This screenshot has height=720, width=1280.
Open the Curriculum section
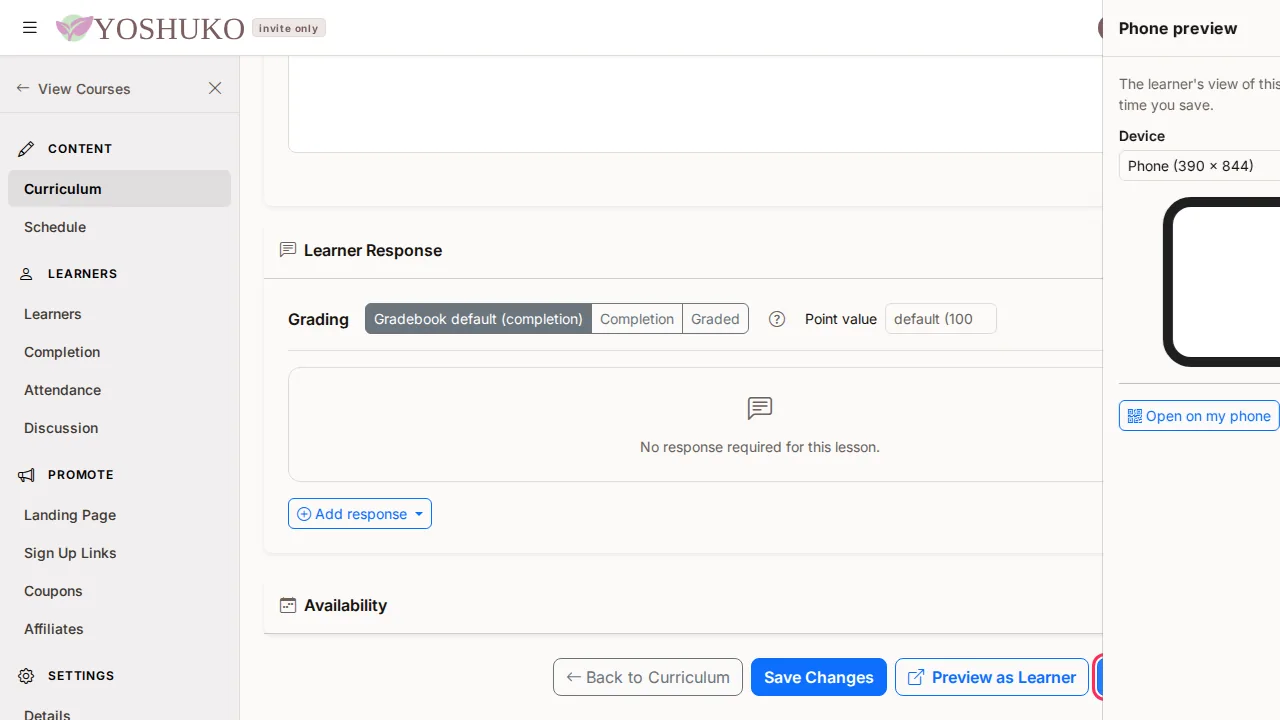coord(119,188)
